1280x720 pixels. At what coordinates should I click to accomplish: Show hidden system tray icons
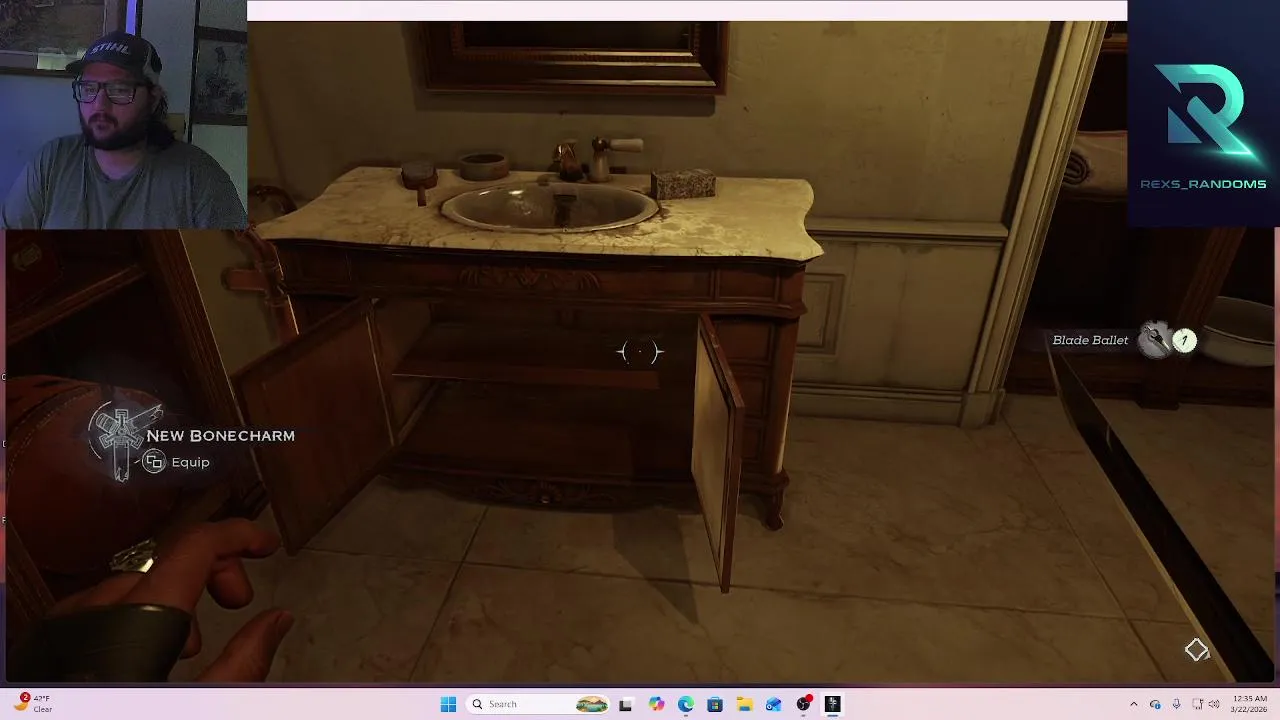(x=1133, y=704)
